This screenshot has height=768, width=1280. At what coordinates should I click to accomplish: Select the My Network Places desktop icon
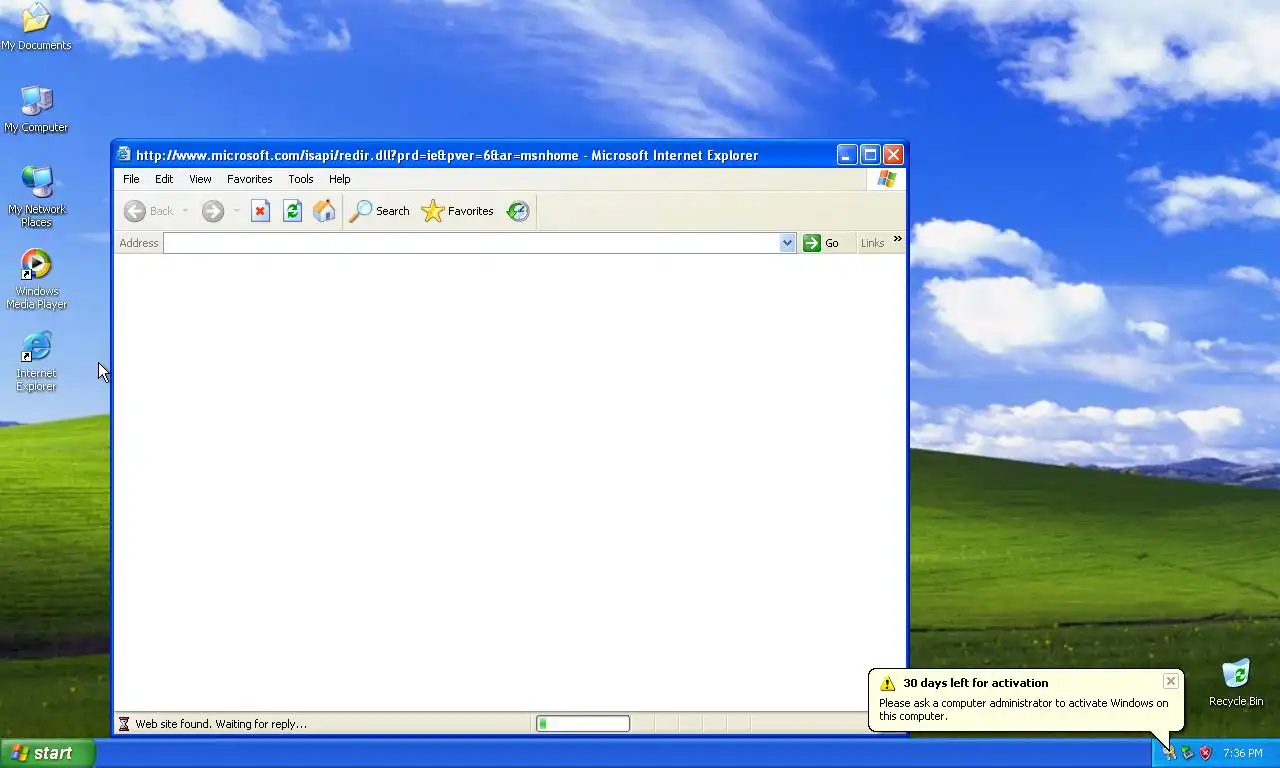[36, 197]
